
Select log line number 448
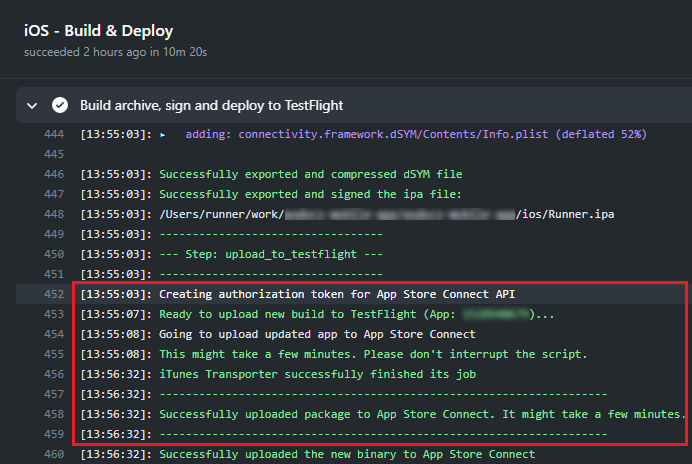click(54, 214)
